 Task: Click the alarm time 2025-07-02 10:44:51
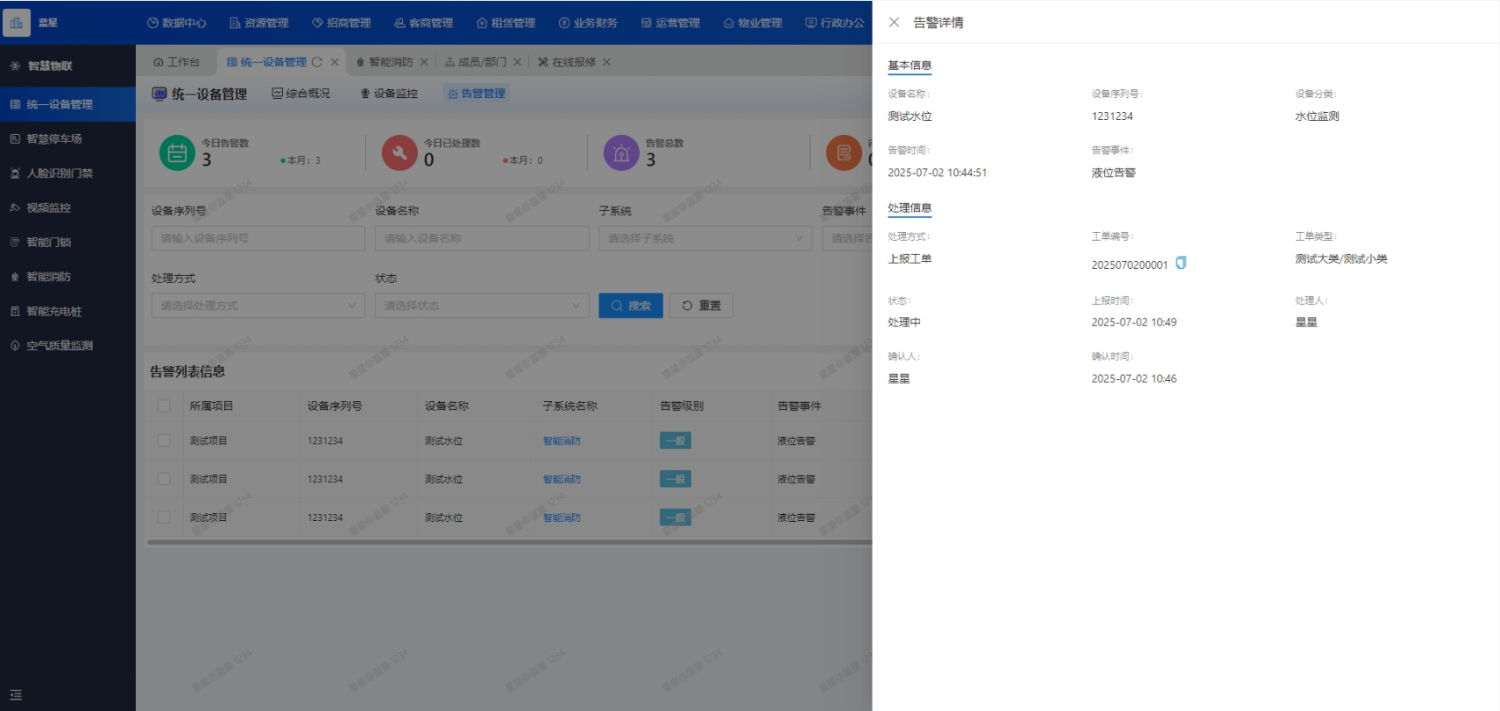coord(937,172)
